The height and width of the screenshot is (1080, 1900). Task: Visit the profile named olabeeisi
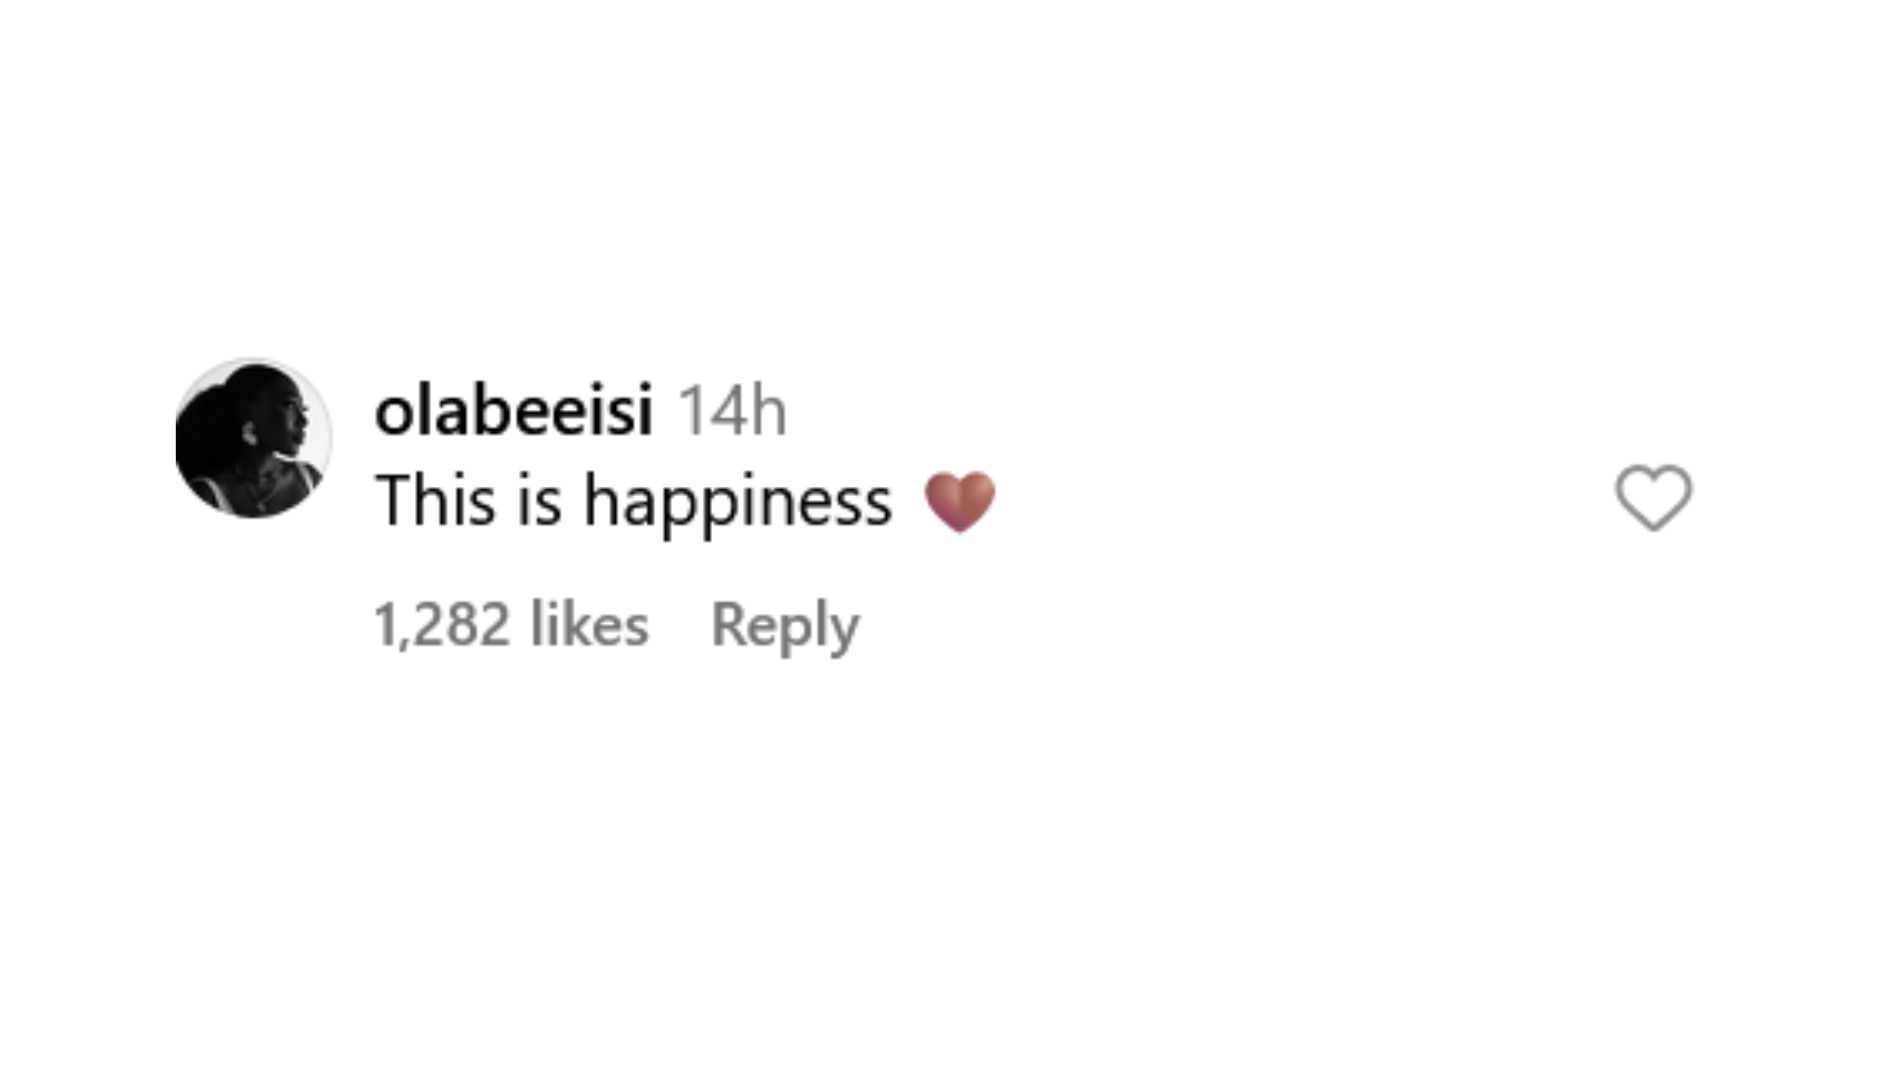513,410
